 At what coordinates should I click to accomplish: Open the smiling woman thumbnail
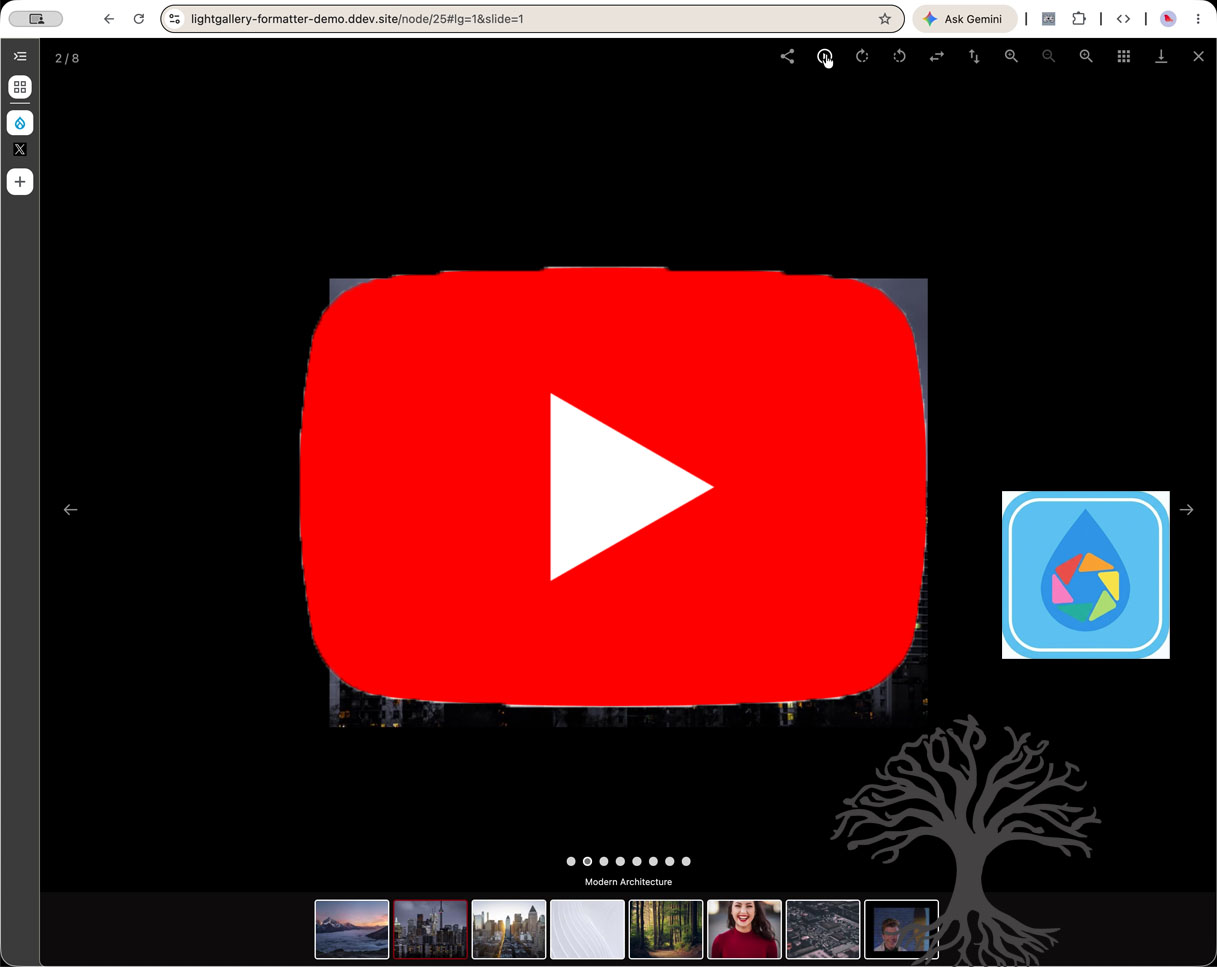(744, 929)
